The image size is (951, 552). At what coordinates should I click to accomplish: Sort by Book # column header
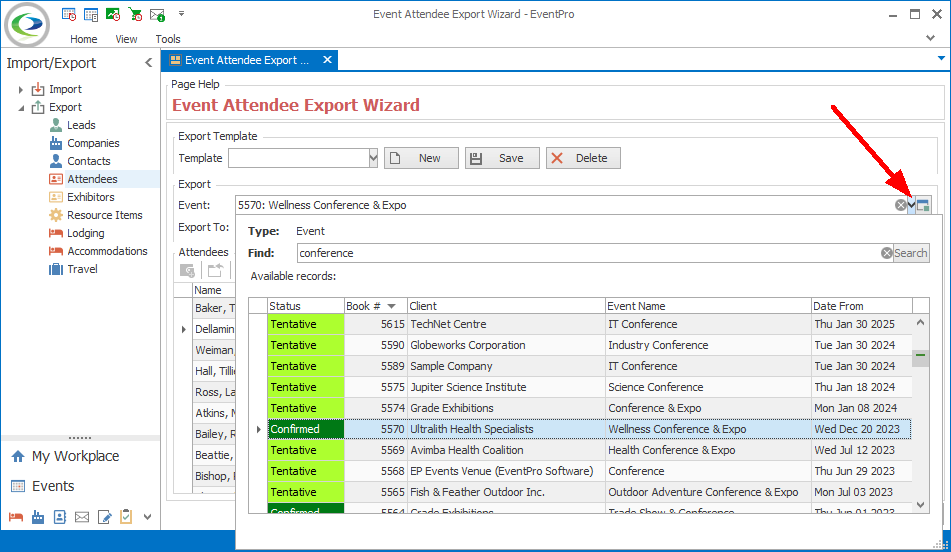375,306
